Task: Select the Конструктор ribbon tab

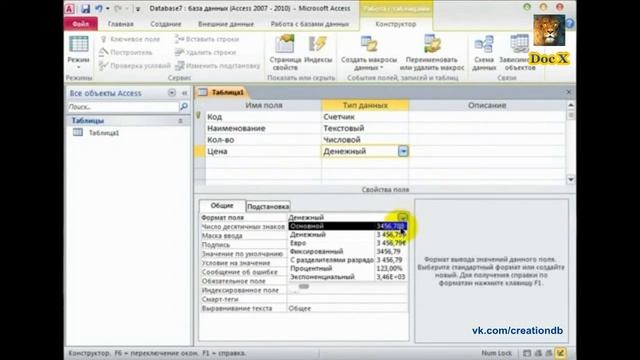Action: 396,24
